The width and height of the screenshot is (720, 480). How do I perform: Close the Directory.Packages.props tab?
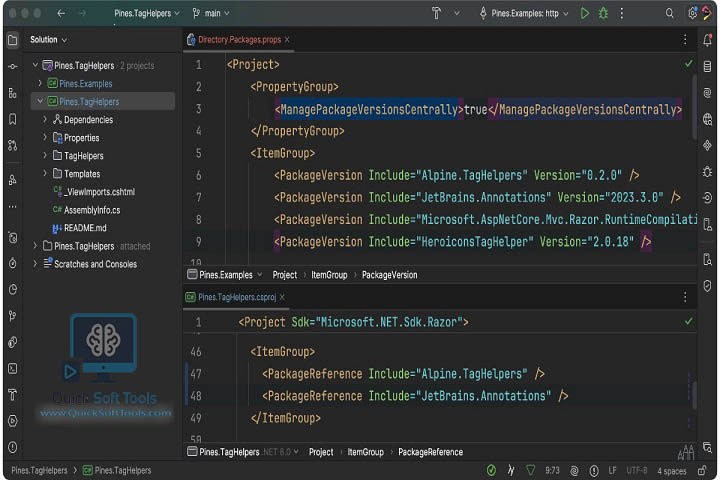(x=287, y=40)
